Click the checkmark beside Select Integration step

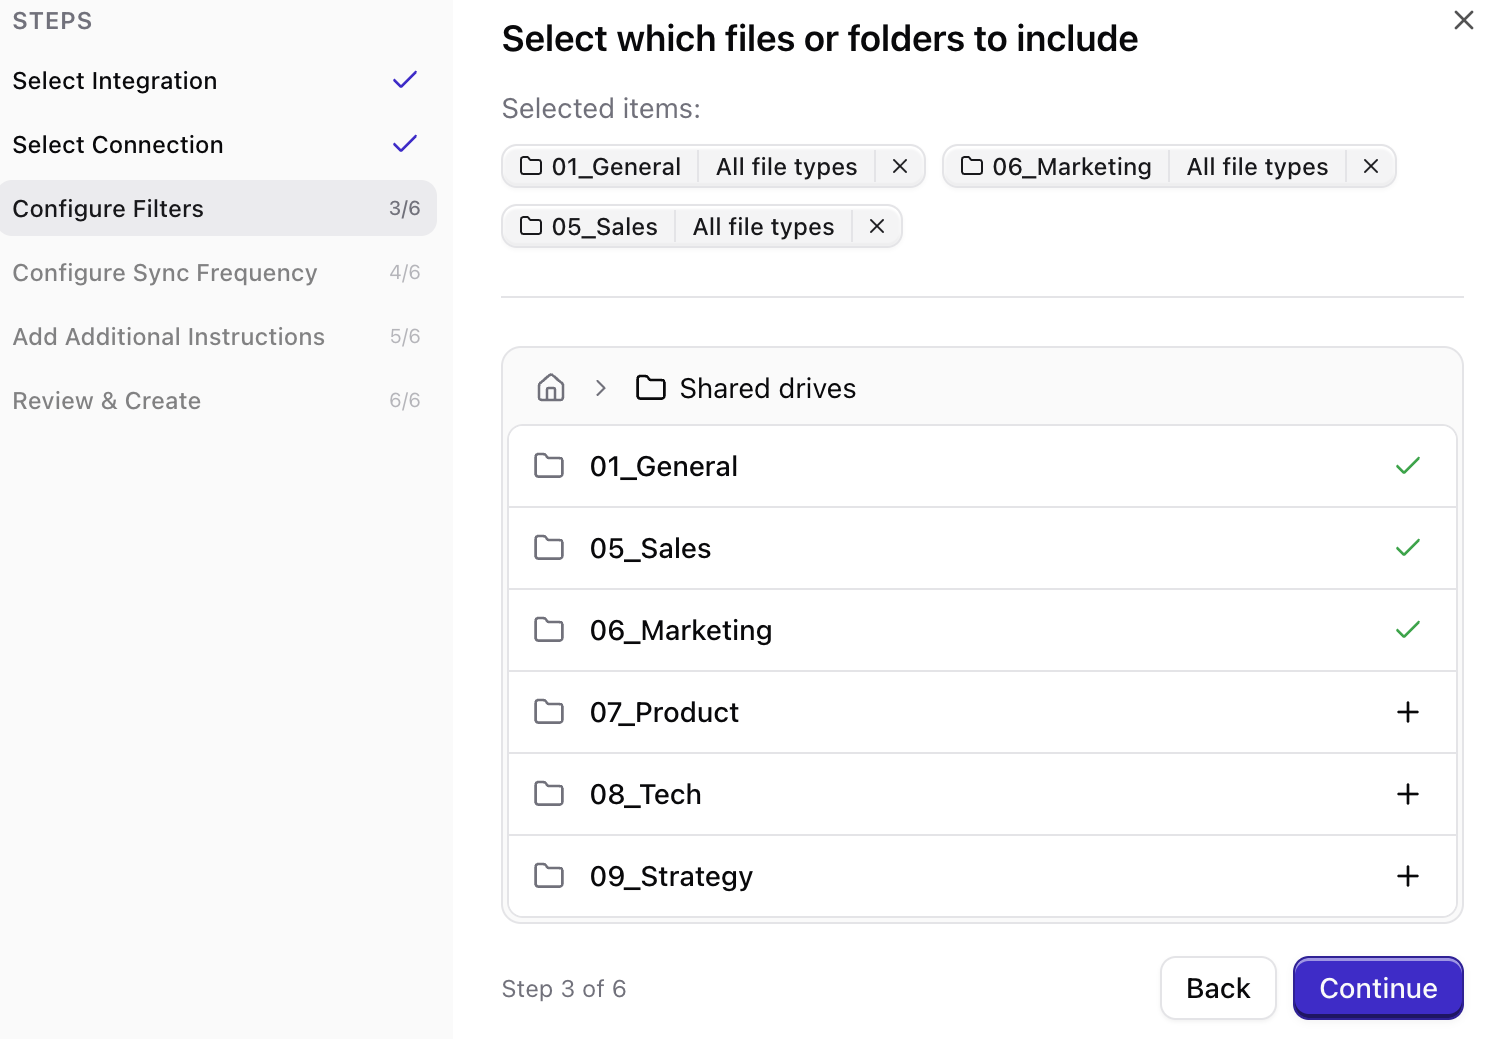[404, 80]
